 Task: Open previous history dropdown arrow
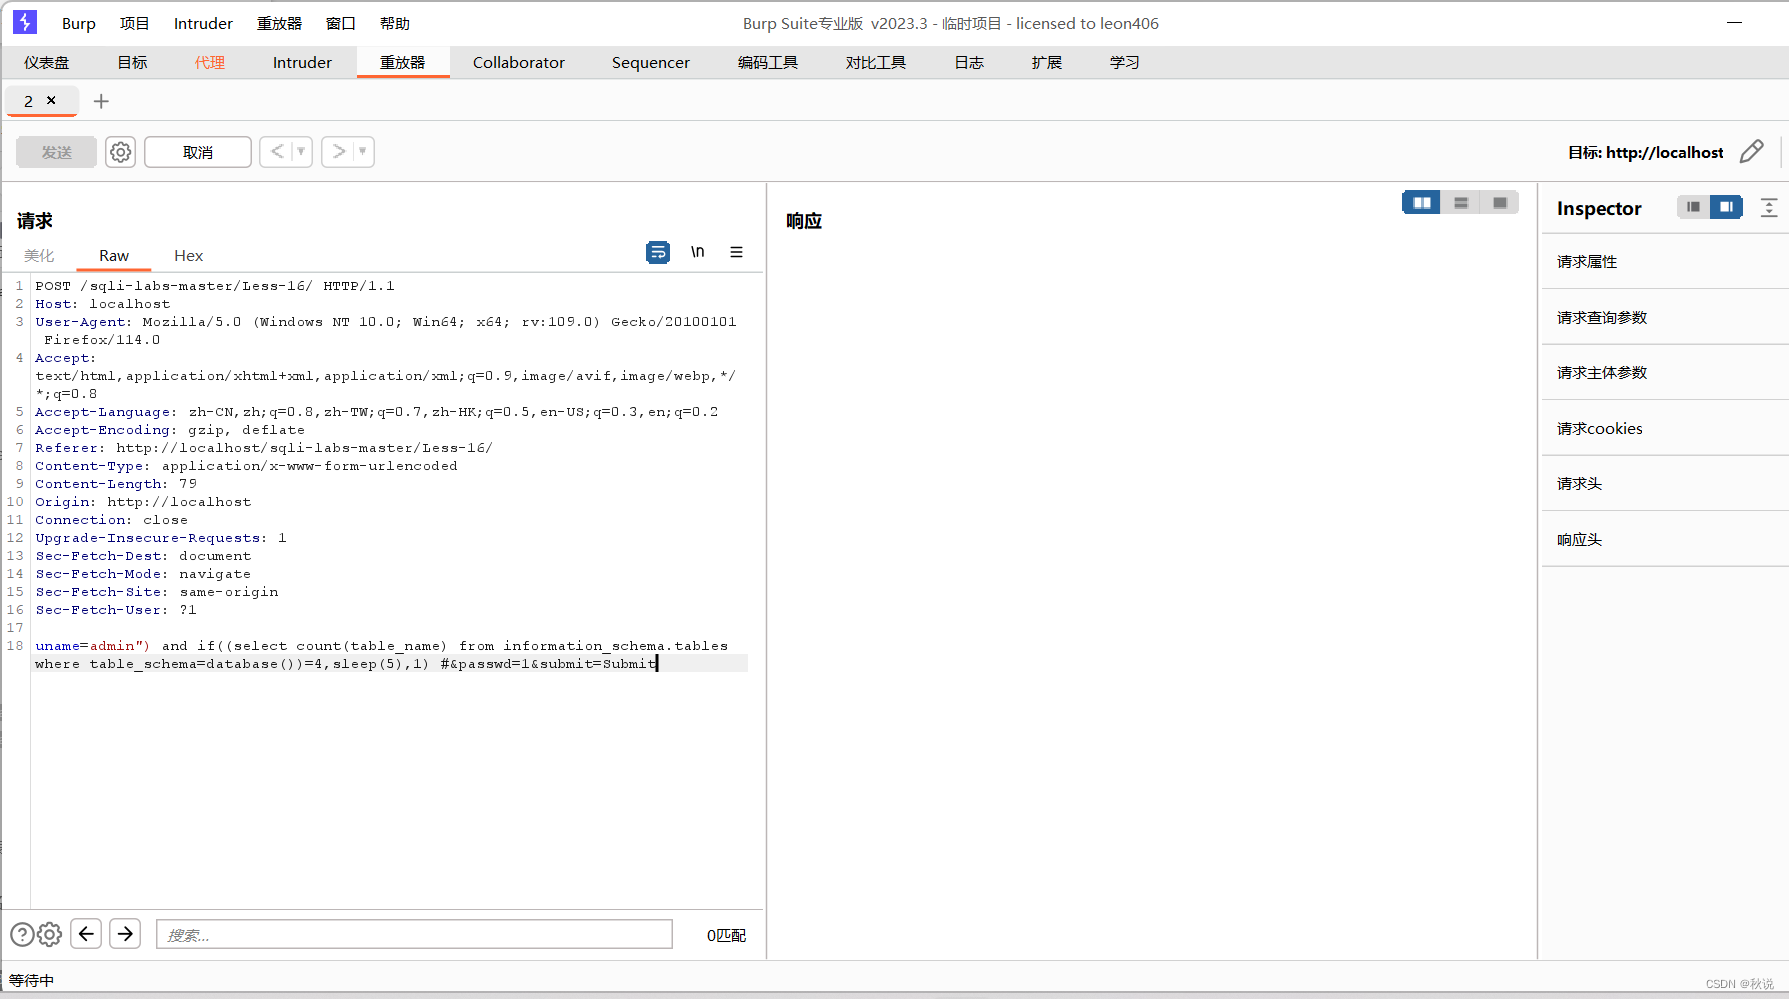tap(301, 152)
